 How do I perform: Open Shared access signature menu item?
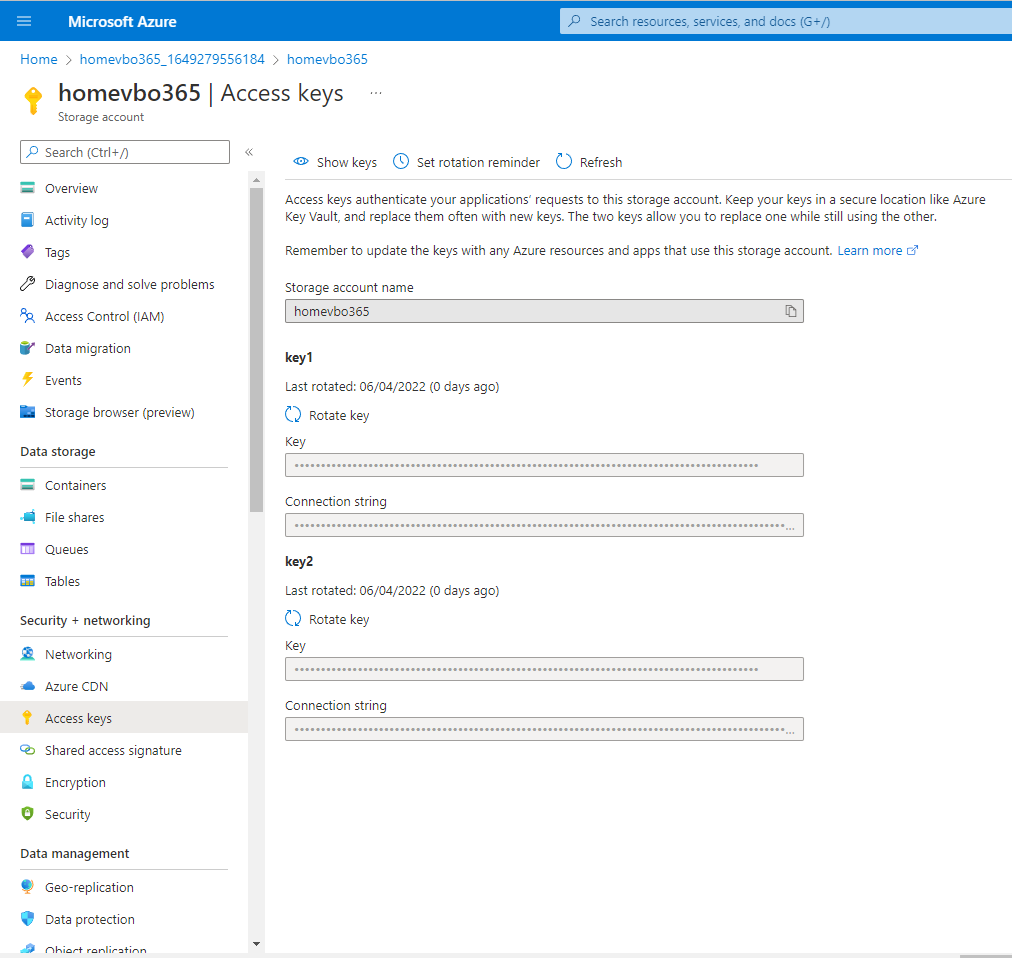(113, 750)
